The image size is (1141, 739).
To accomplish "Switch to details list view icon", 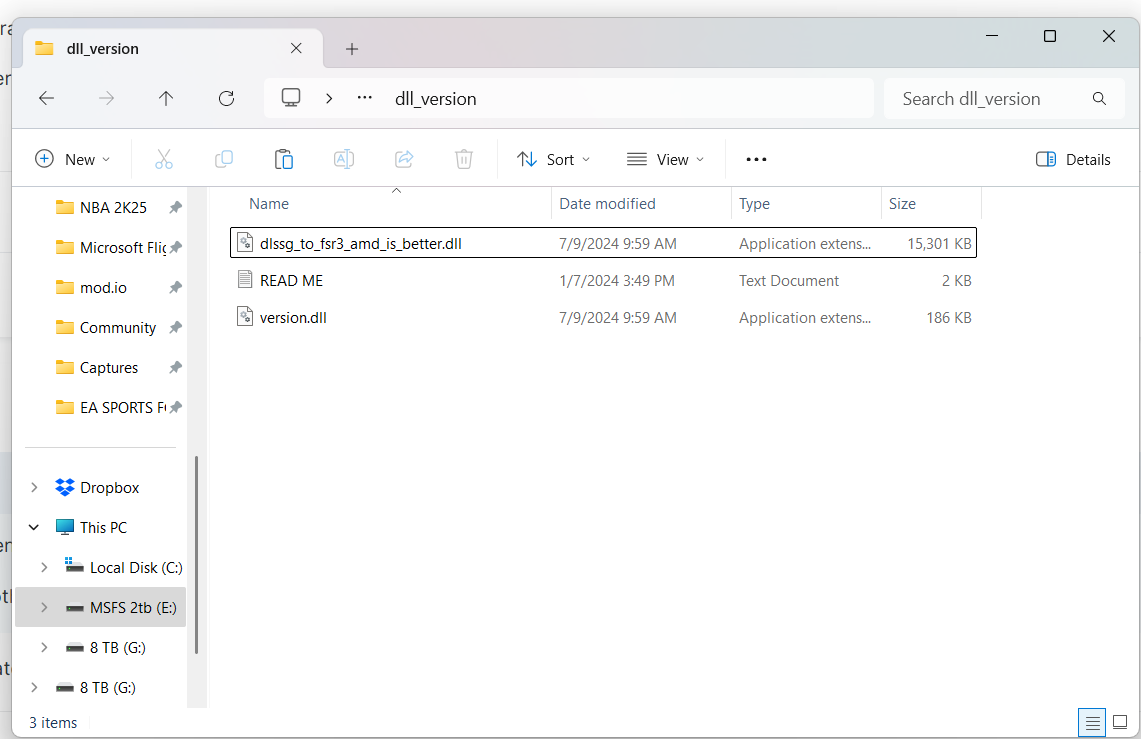I will (x=1092, y=722).
